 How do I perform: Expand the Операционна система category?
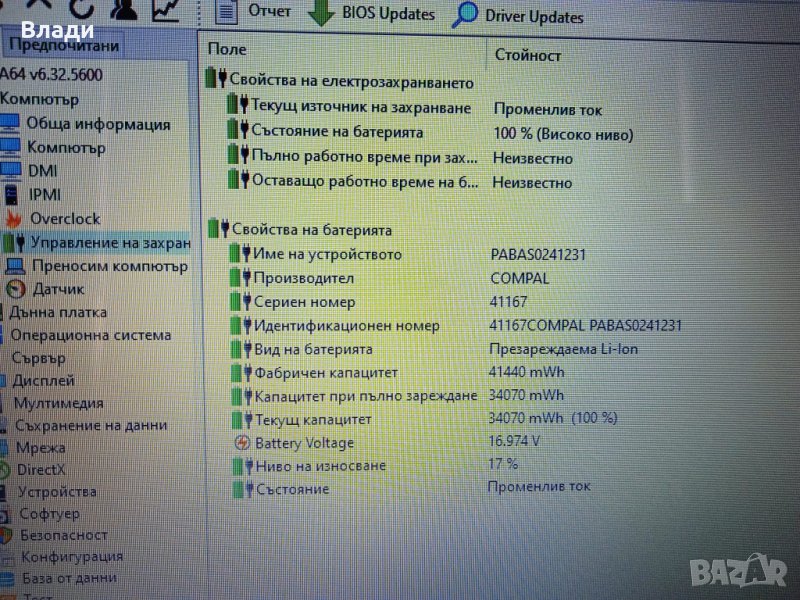(90, 335)
